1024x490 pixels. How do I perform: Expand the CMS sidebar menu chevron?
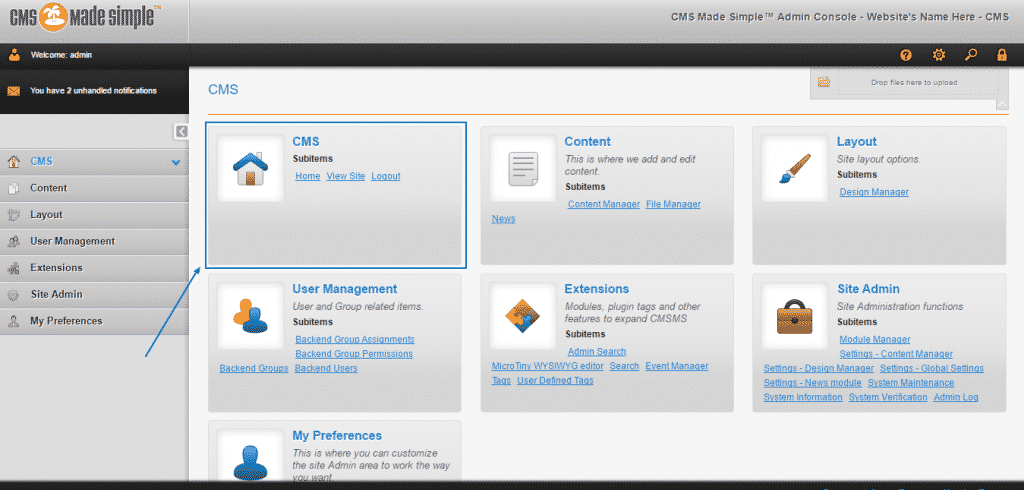(x=175, y=162)
